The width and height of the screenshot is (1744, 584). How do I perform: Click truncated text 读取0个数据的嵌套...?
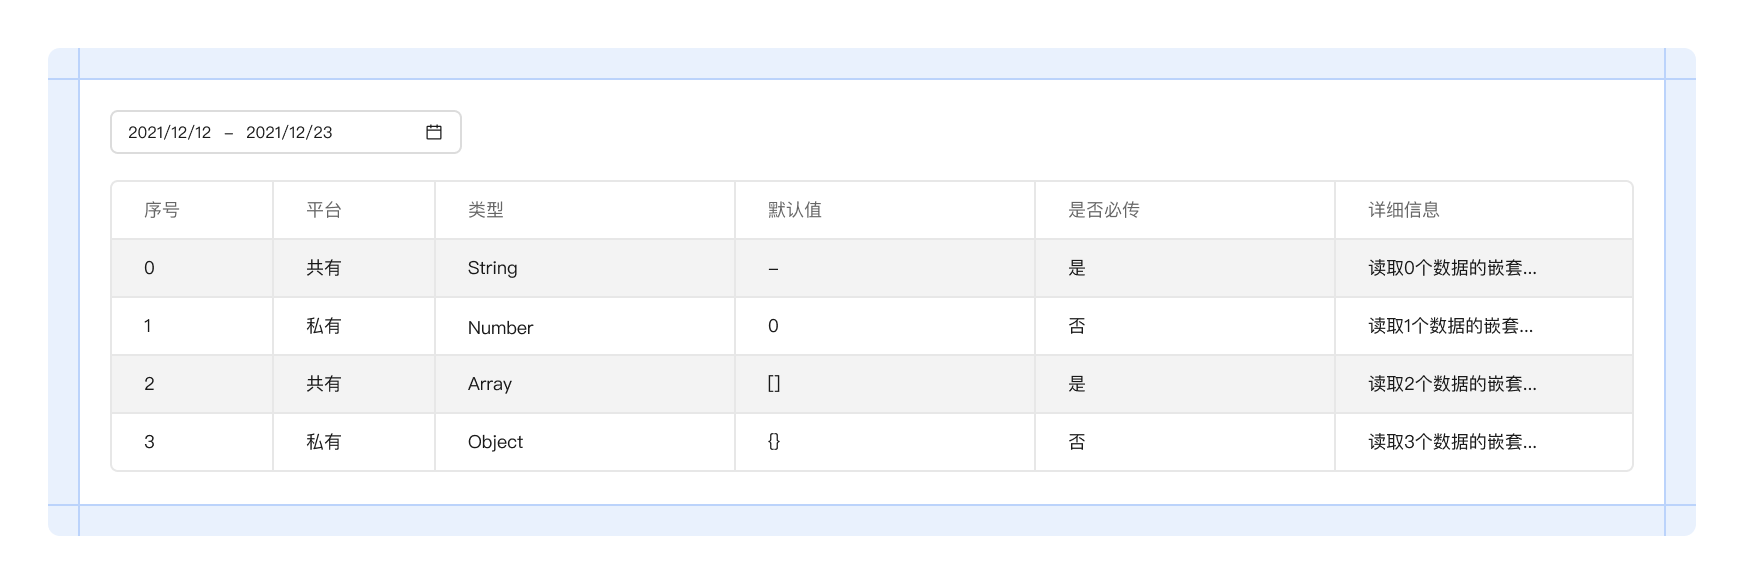click(1452, 268)
